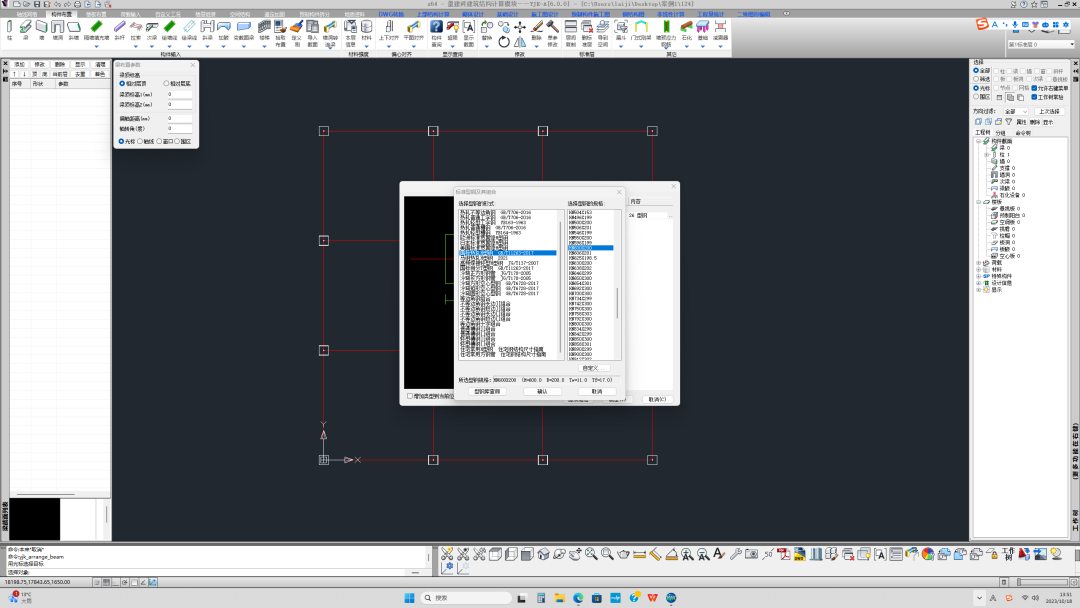Open the 方向过滤 全部 dropdown
1080x608 pixels.
[1016, 112]
